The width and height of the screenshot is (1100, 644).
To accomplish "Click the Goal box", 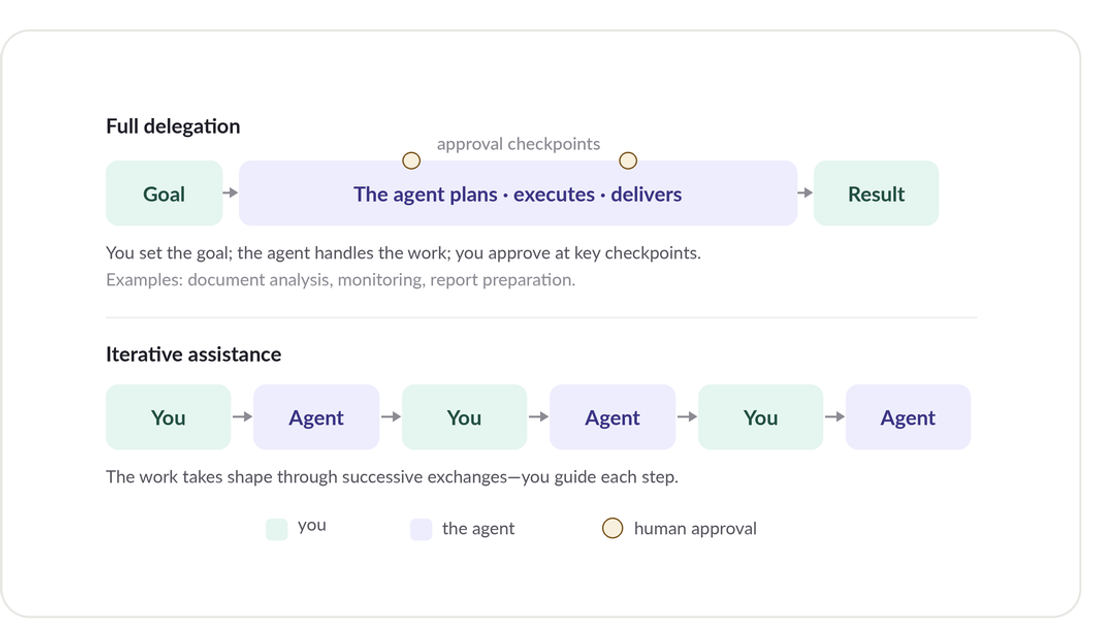I will [164, 193].
